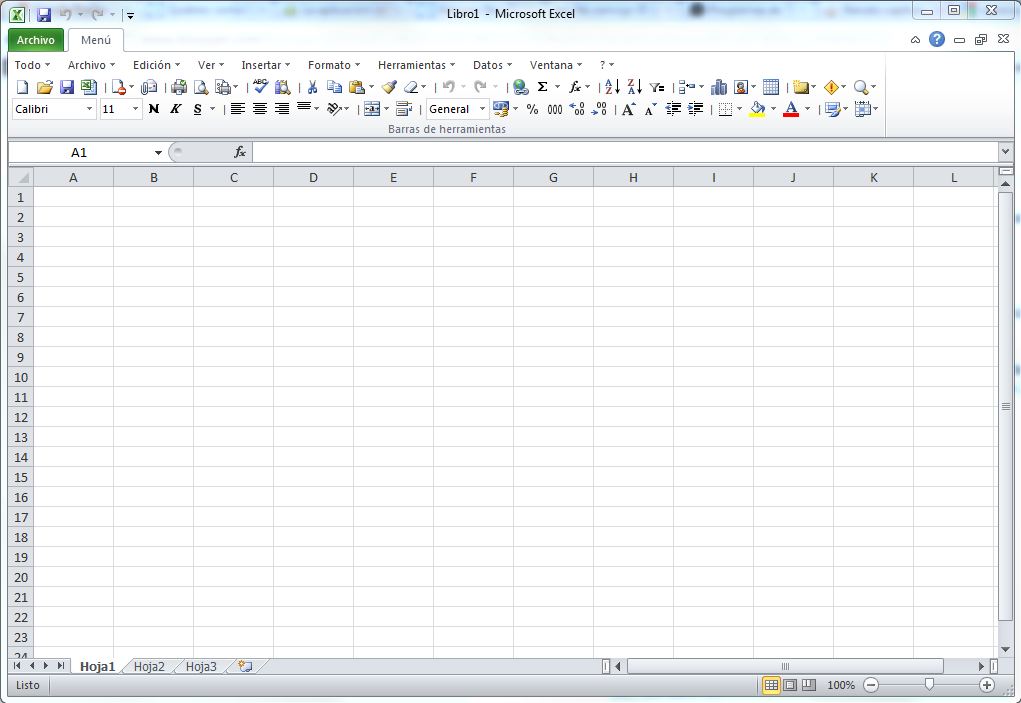Run the spelling checker
This screenshot has height=703, width=1021.
tap(260, 87)
